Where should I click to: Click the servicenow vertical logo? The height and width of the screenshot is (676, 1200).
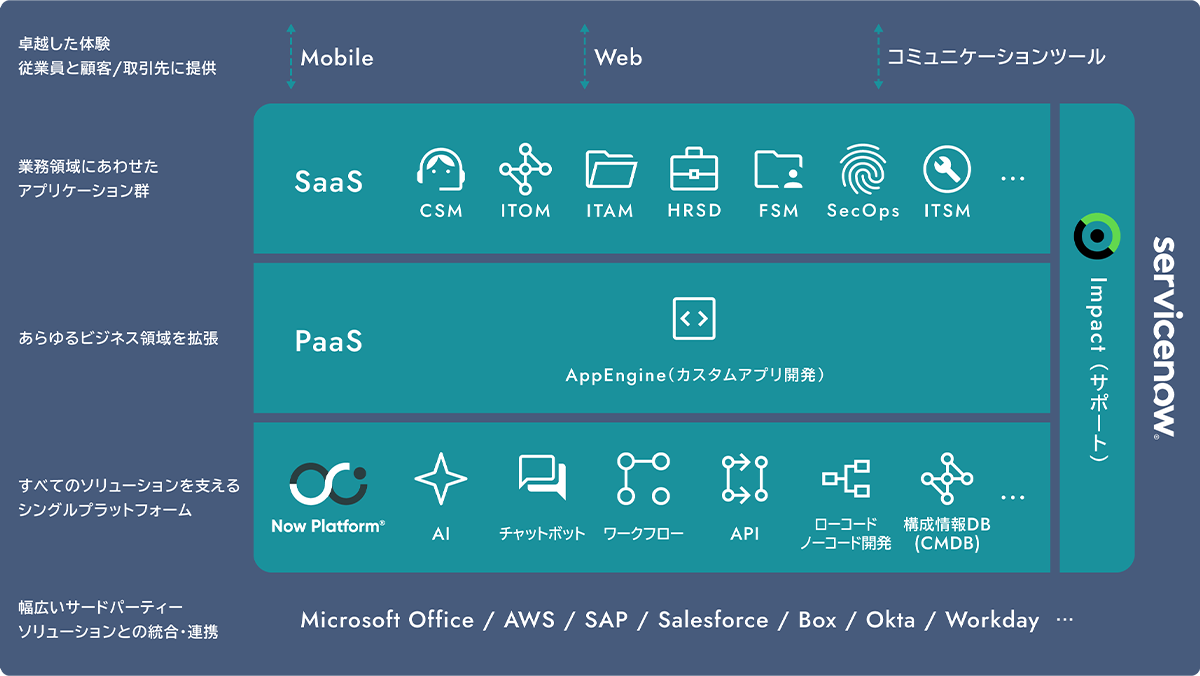(x=1162, y=337)
